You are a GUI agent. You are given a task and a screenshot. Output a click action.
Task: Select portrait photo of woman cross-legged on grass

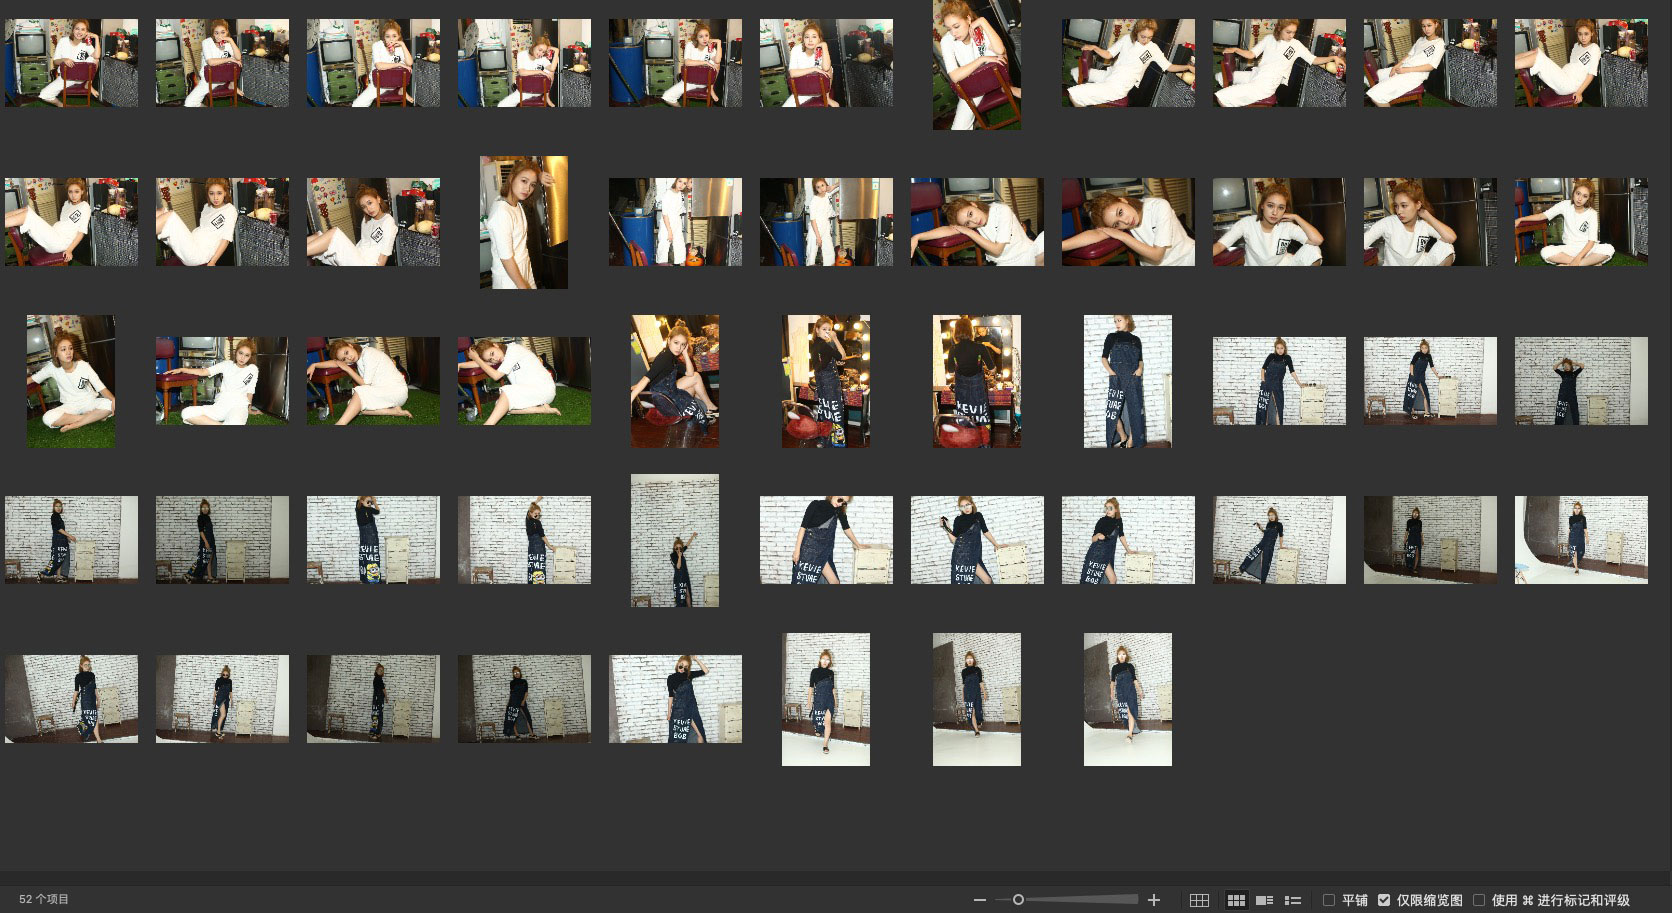[x=71, y=381]
